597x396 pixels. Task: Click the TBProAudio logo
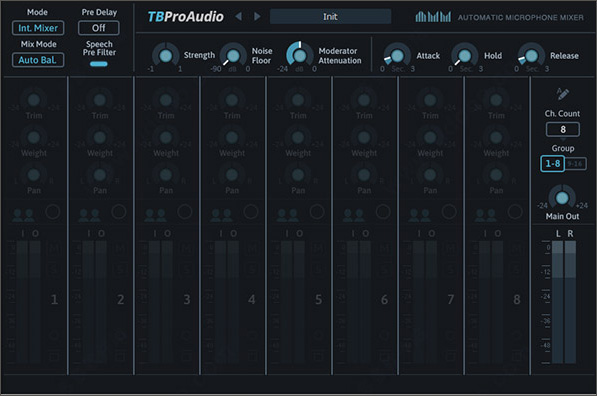(185, 17)
